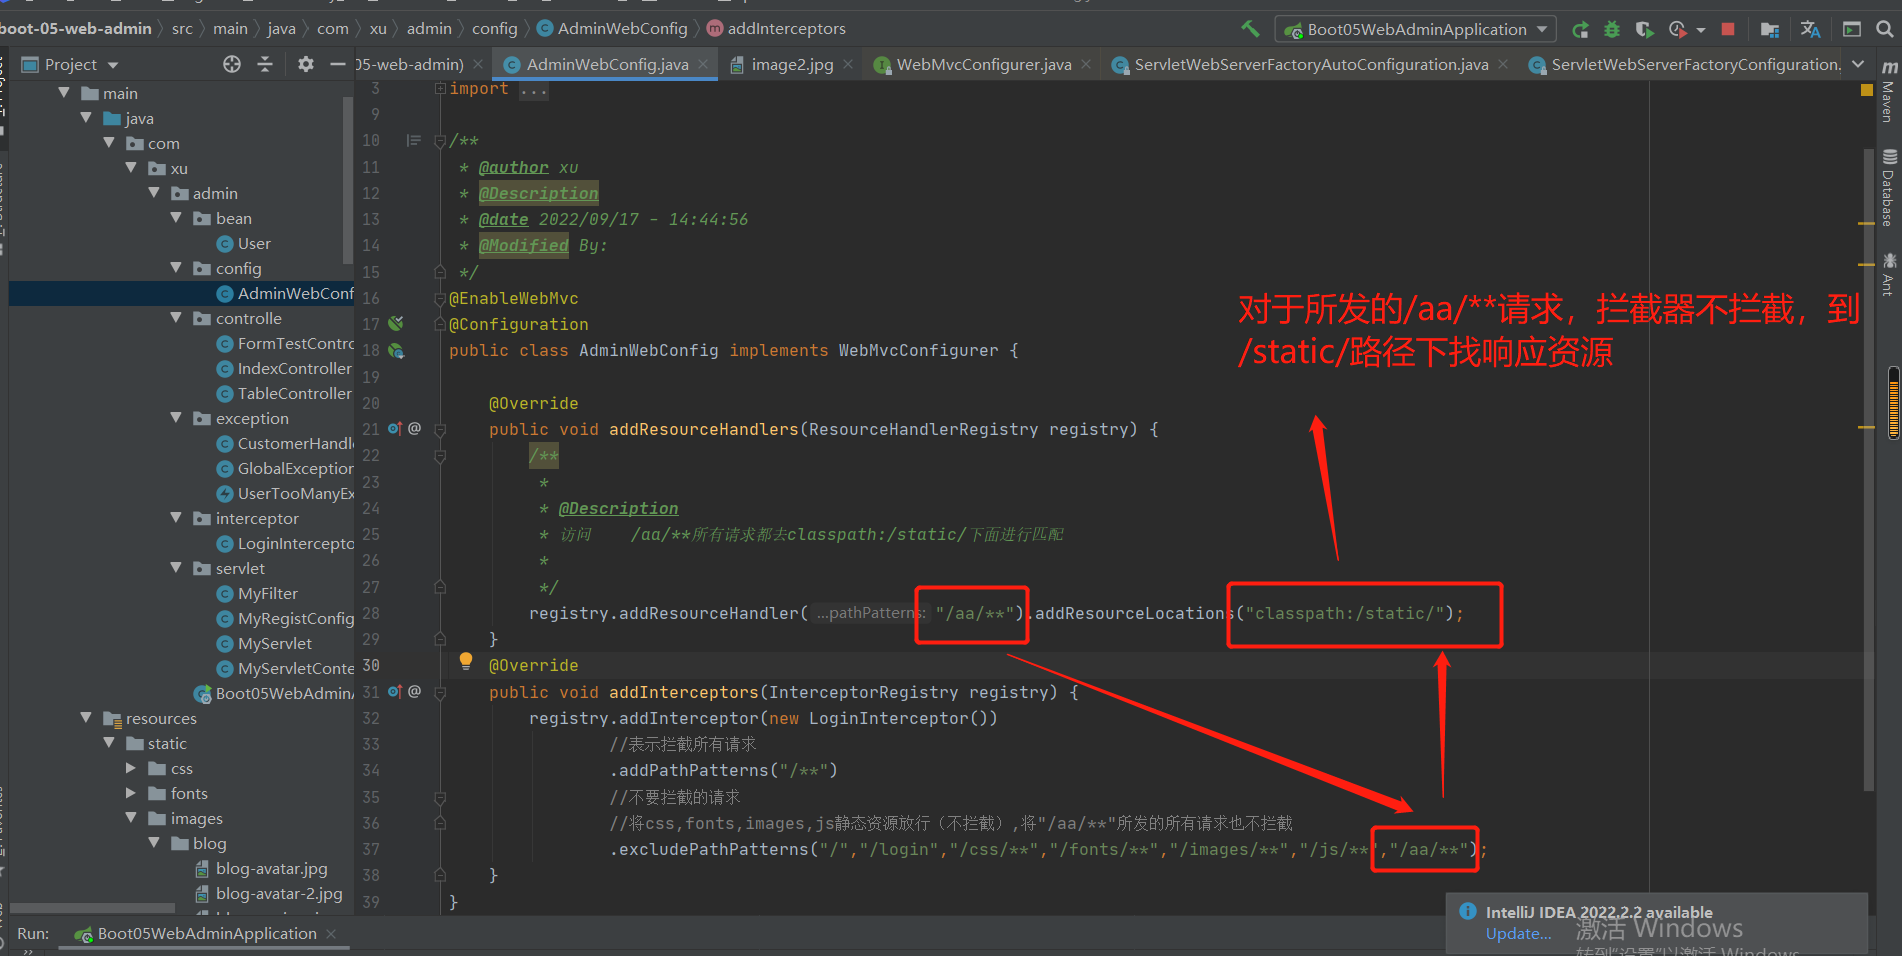1902x956 pixels.
Task: Select LoginInterceptor class in tree
Action: point(295,543)
